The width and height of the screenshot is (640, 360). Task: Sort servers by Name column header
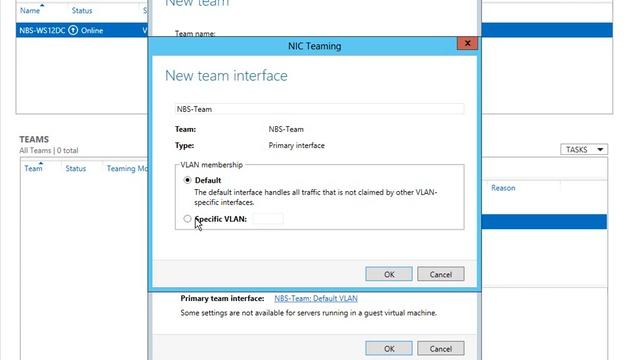coord(30,11)
